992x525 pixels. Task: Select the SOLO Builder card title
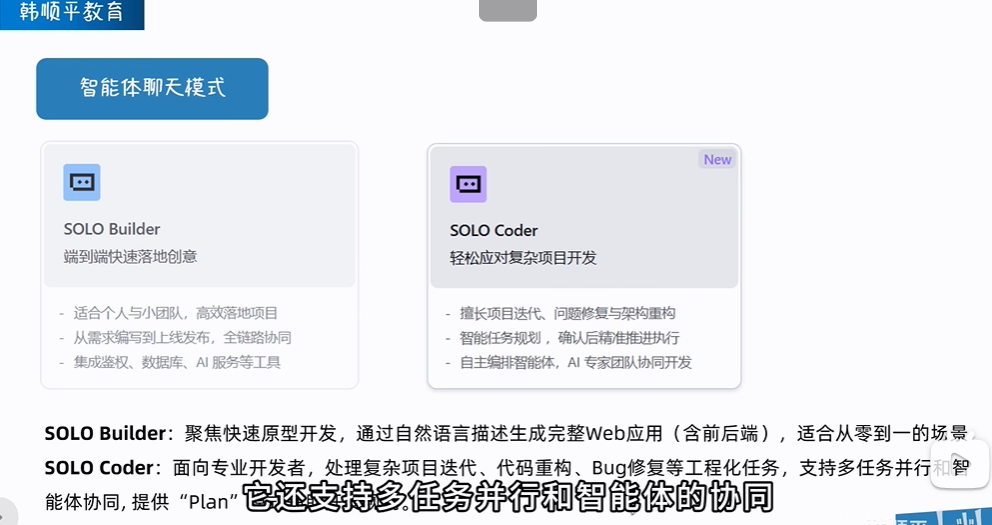pos(112,229)
